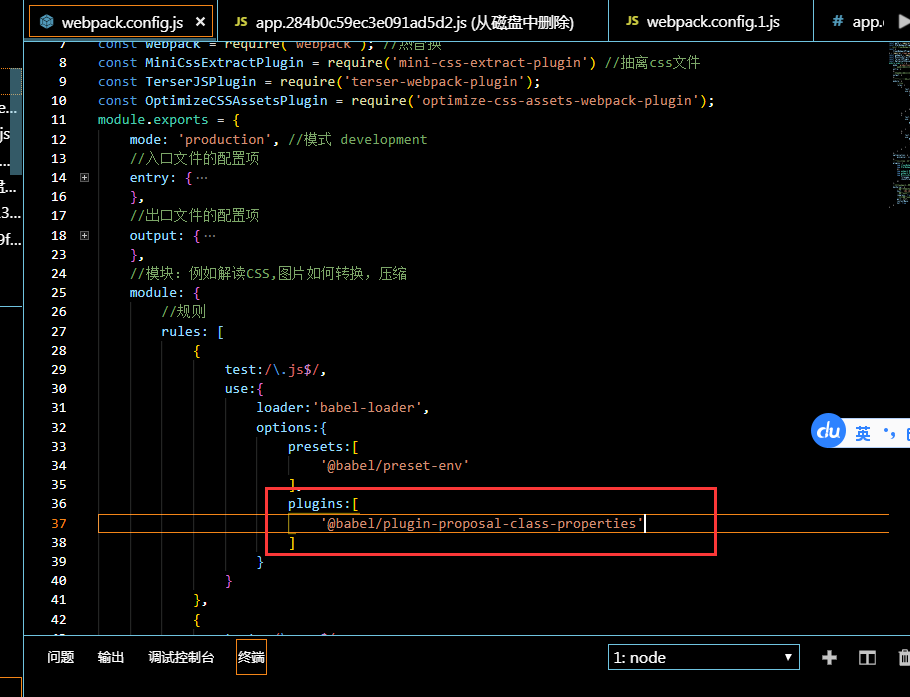Expand the folded output block
The width and height of the screenshot is (910, 697).
(x=85, y=236)
